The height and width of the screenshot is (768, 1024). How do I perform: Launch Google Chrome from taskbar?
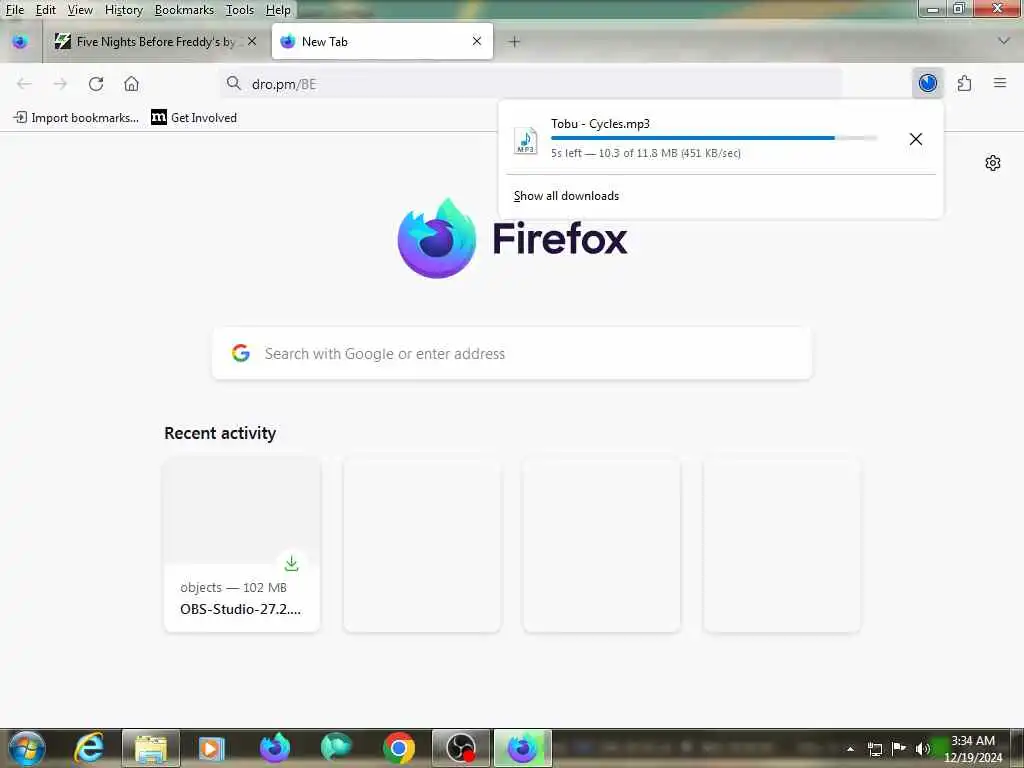click(x=399, y=748)
